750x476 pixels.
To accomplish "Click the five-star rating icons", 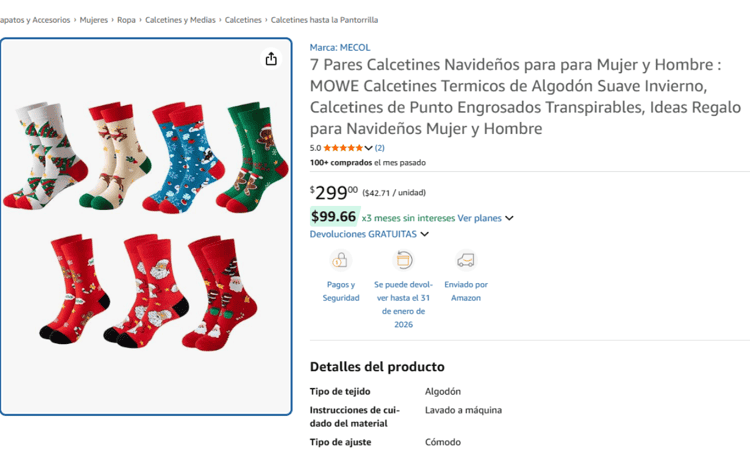I will 342,148.
